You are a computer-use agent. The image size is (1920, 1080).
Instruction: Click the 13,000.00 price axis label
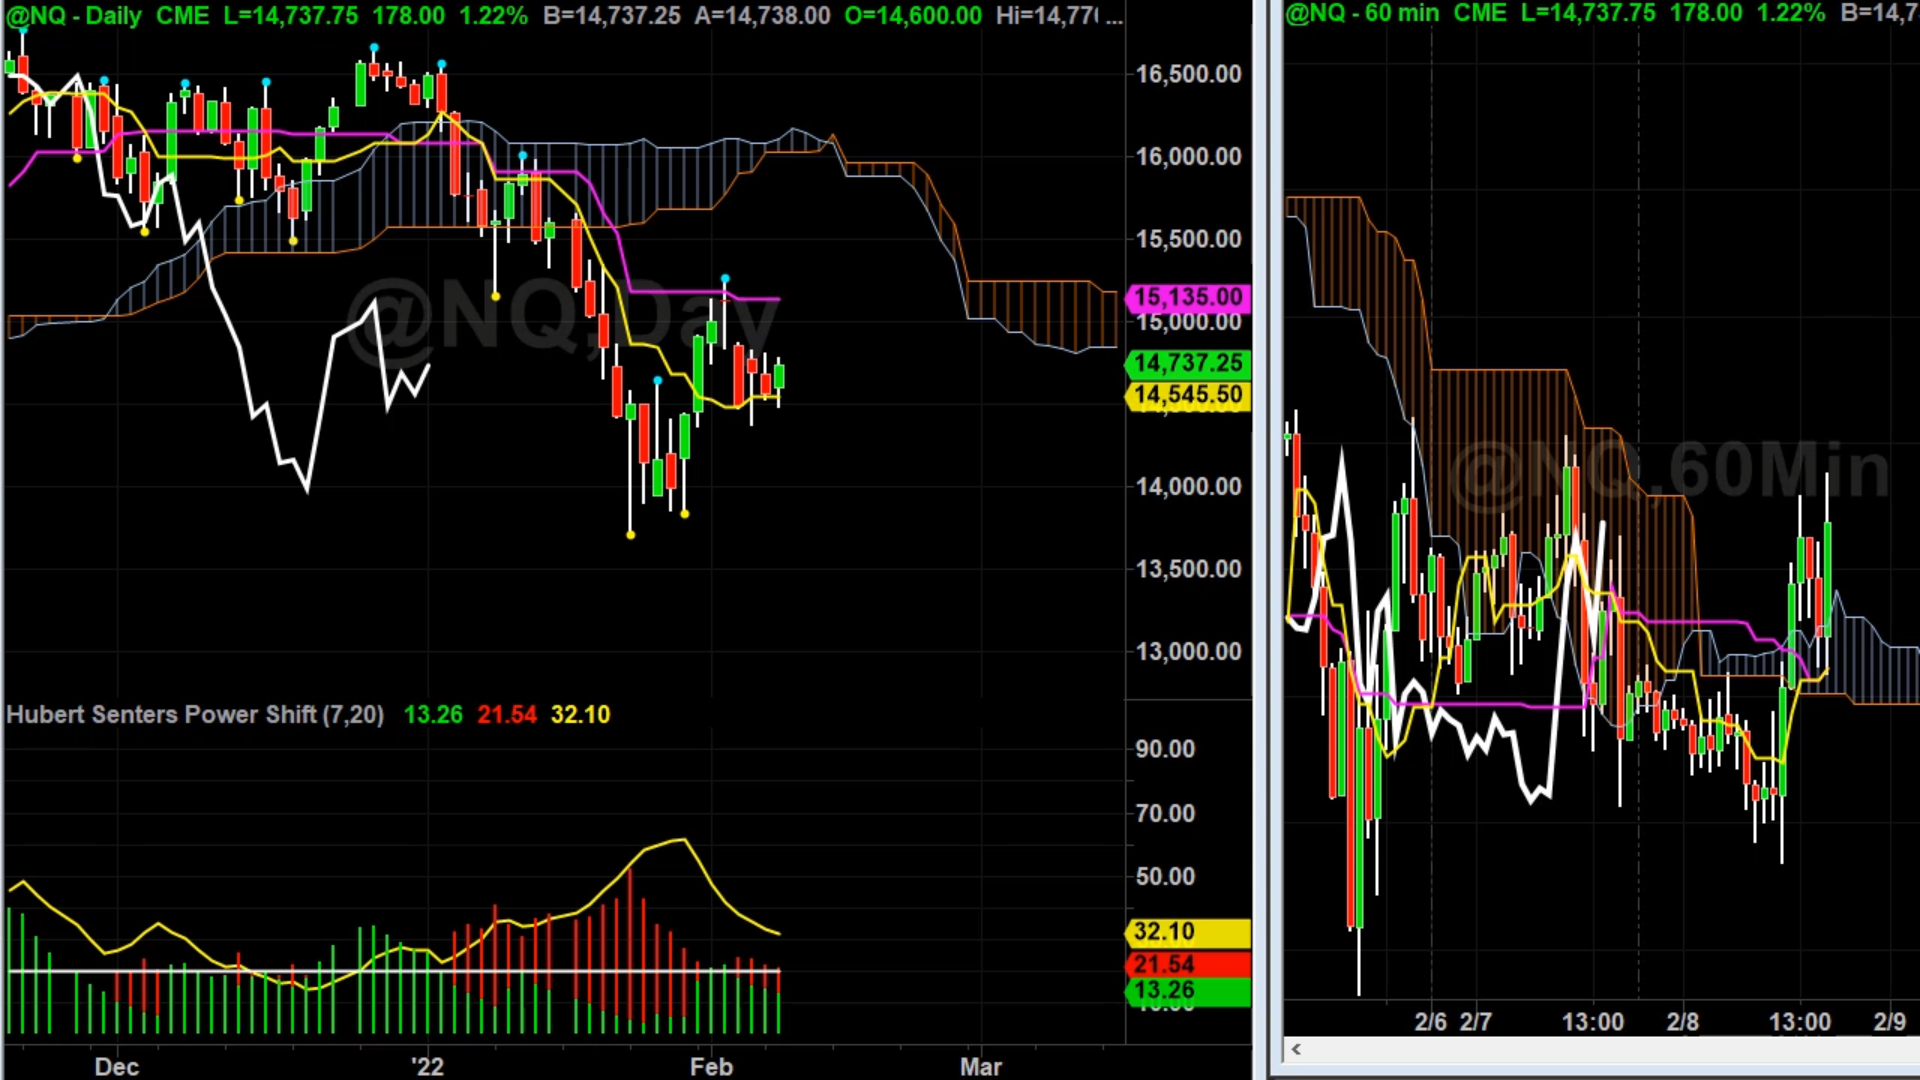pyautogui.click(x=1188, y=652)
